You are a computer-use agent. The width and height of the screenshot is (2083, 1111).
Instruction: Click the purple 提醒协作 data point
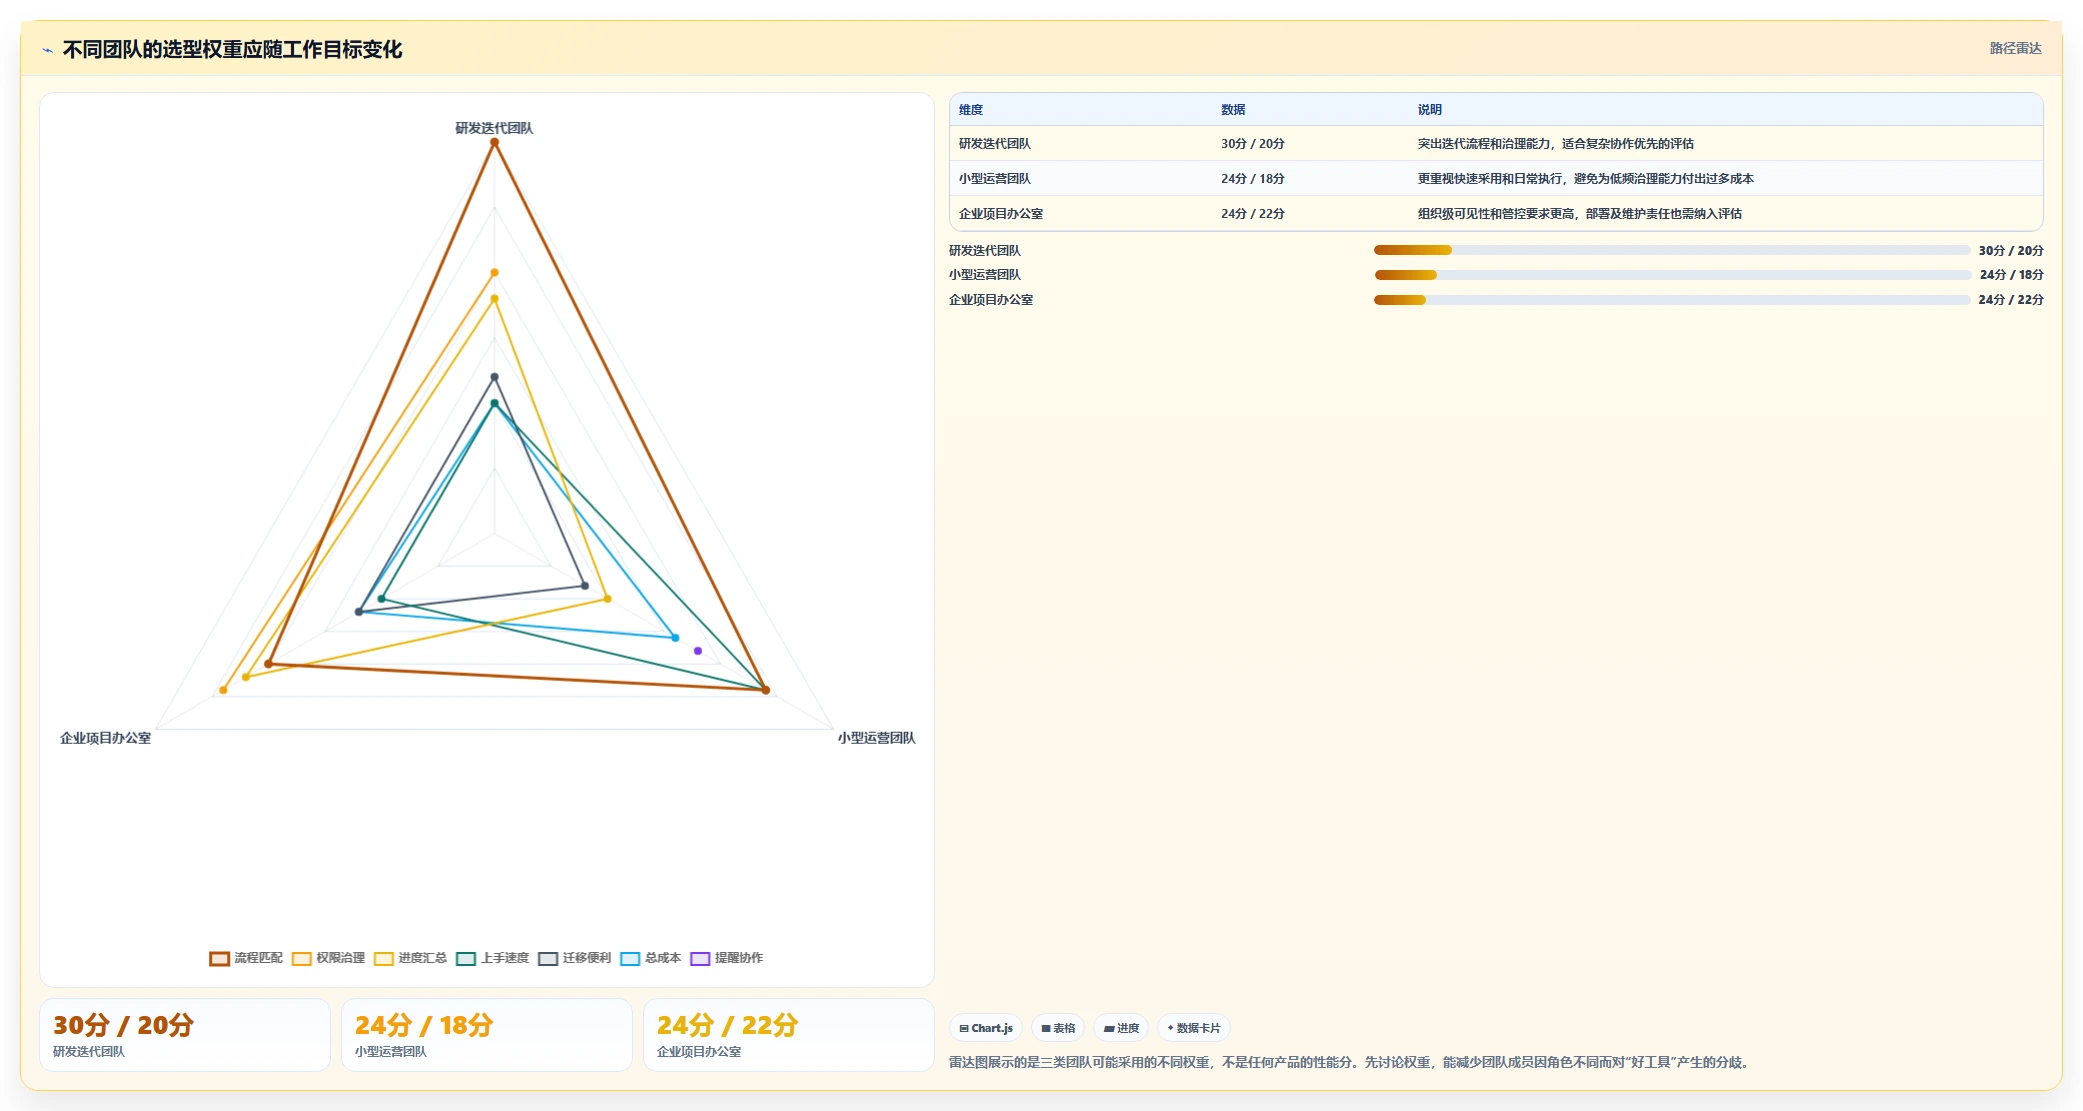point(698,651)
